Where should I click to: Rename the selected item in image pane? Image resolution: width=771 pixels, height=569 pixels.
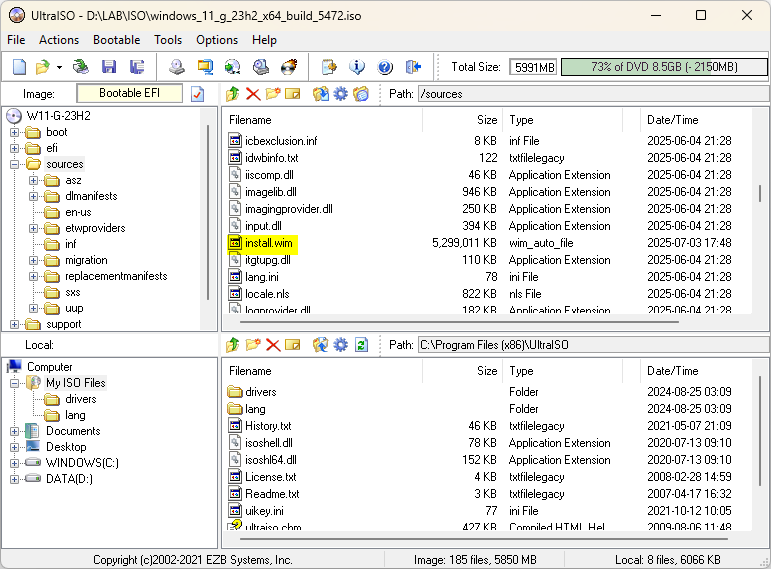(293, 93)
